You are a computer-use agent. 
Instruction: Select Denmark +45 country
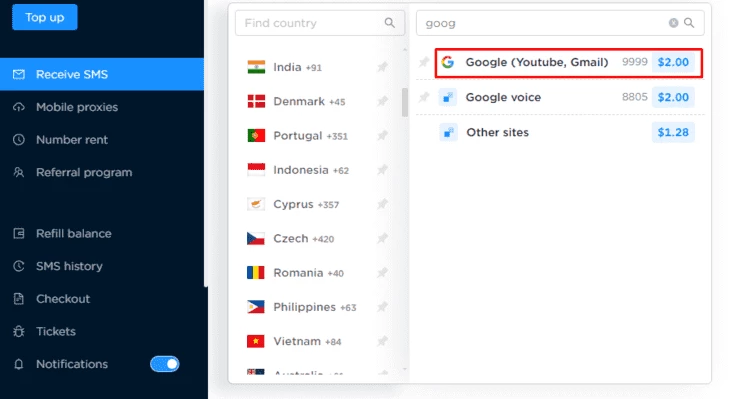309,101
